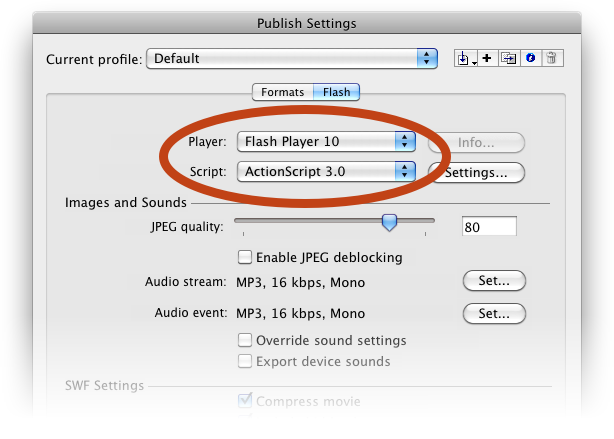Screen dimensions: 614x439
Task: Click the Publish Settings title bar
Action: [x=307, y=23]
